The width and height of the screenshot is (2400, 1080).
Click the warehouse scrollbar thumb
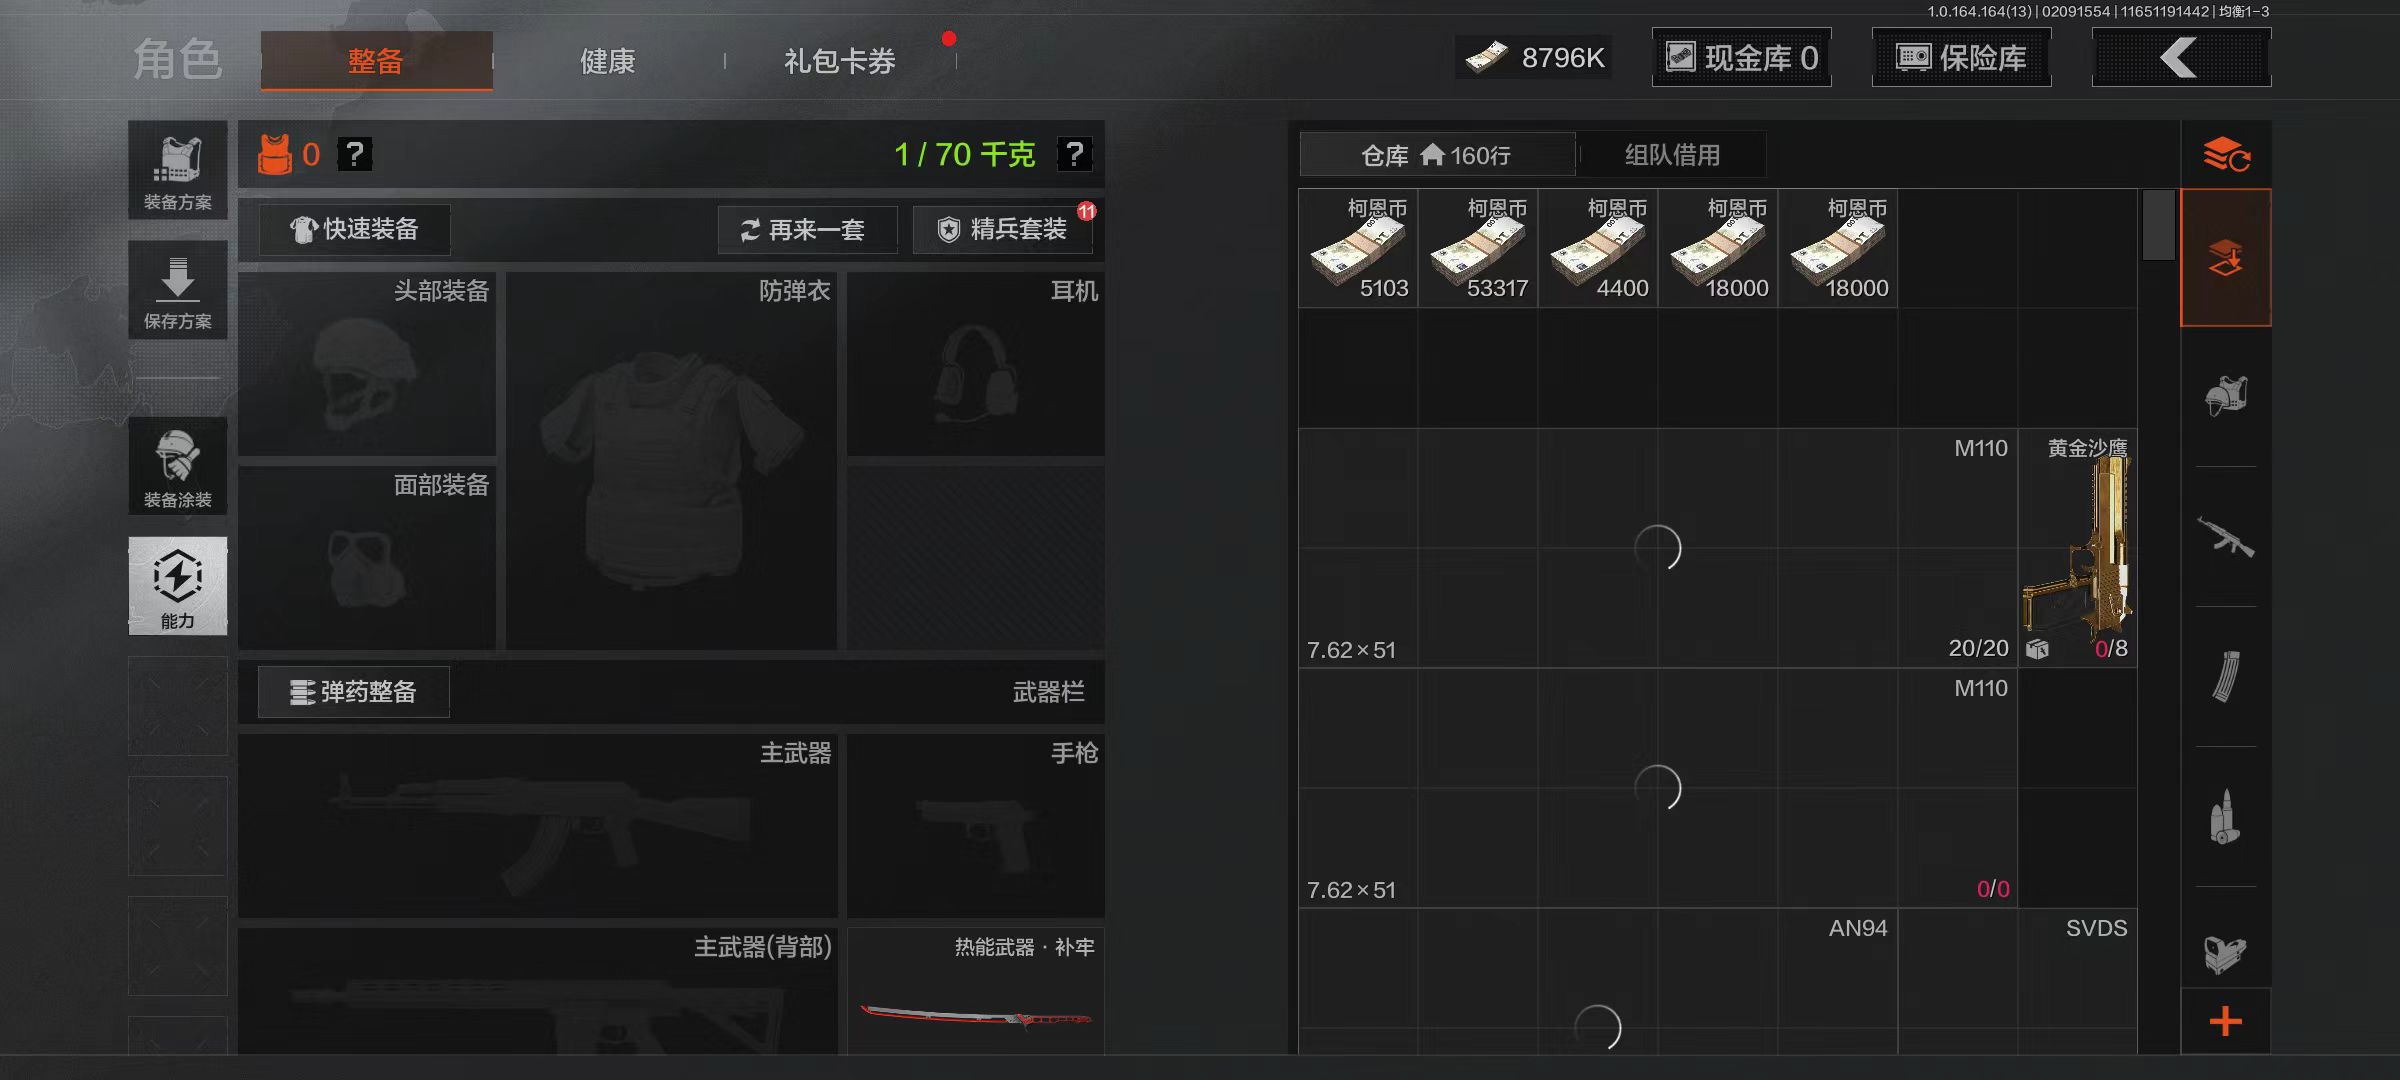[2158, 225]
